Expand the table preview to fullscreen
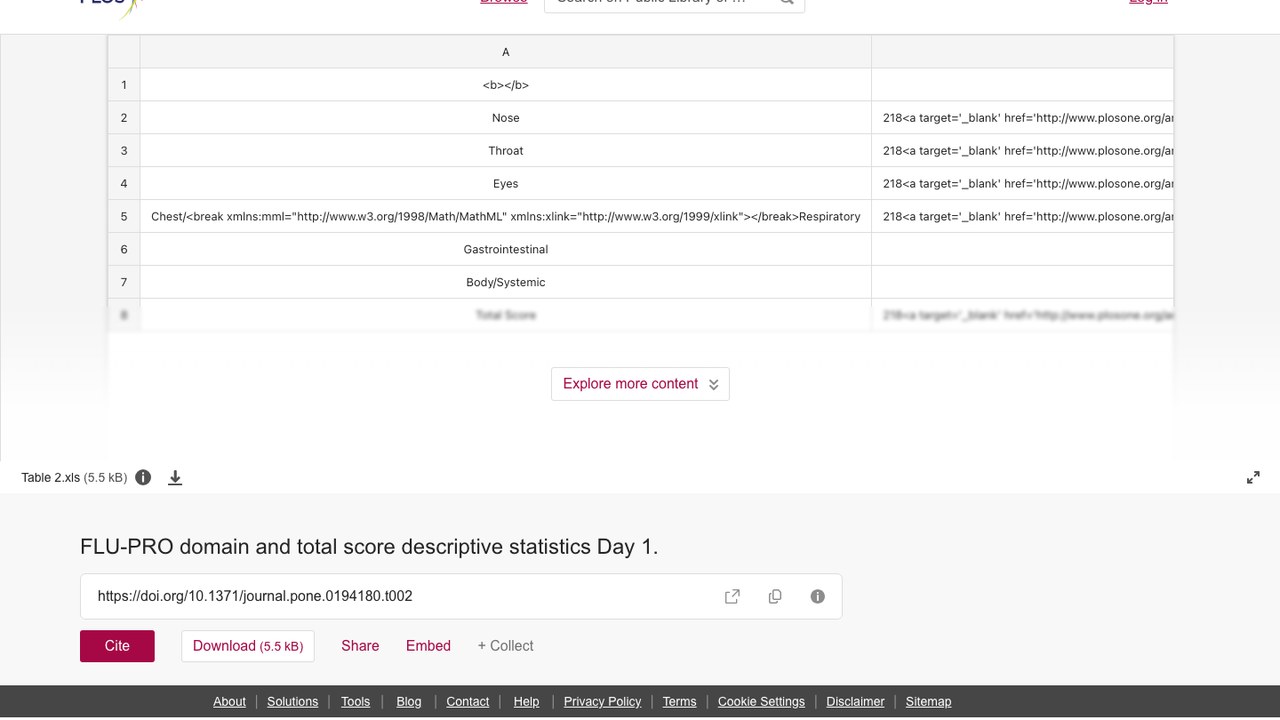 click(1253, 478)
